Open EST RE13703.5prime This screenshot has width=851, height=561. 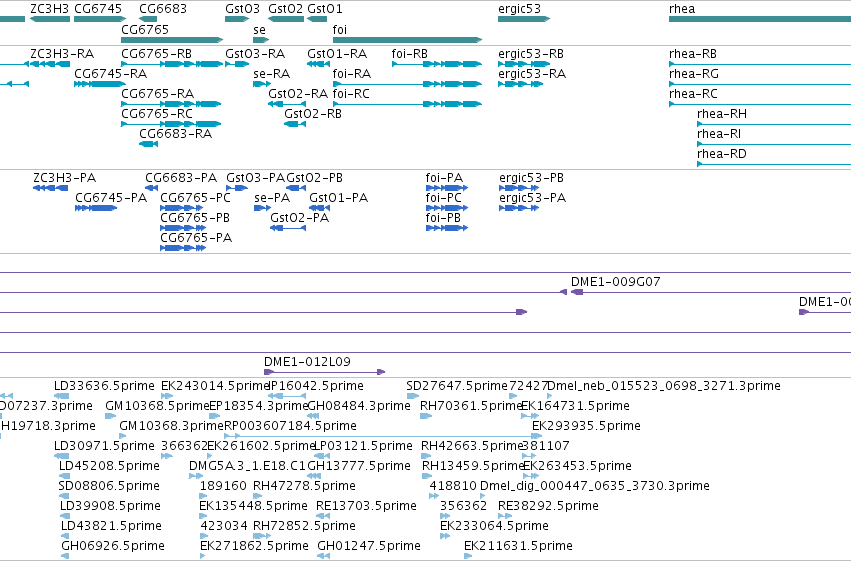[366, 506]
